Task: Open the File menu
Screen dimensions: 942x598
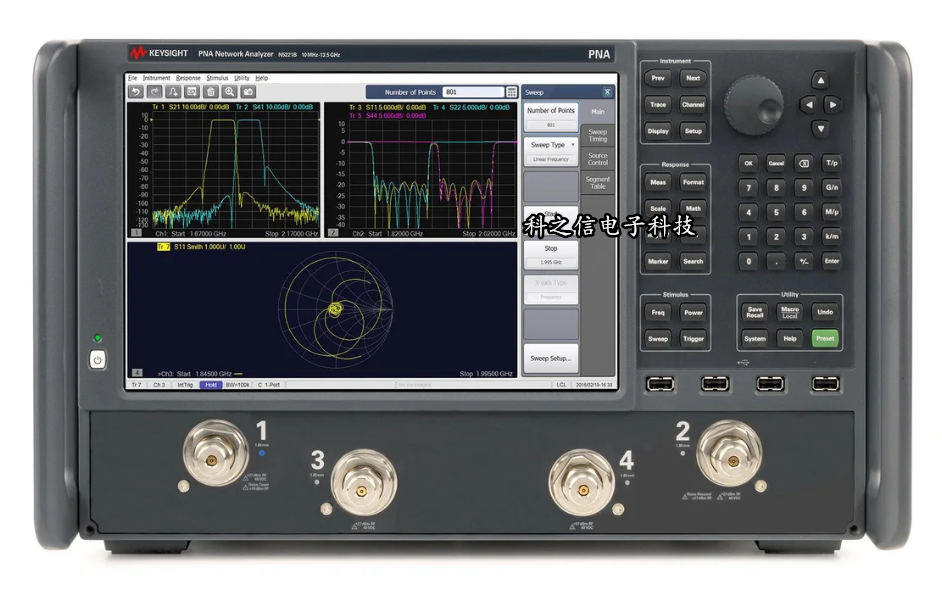Action: (x=133, y=78)
